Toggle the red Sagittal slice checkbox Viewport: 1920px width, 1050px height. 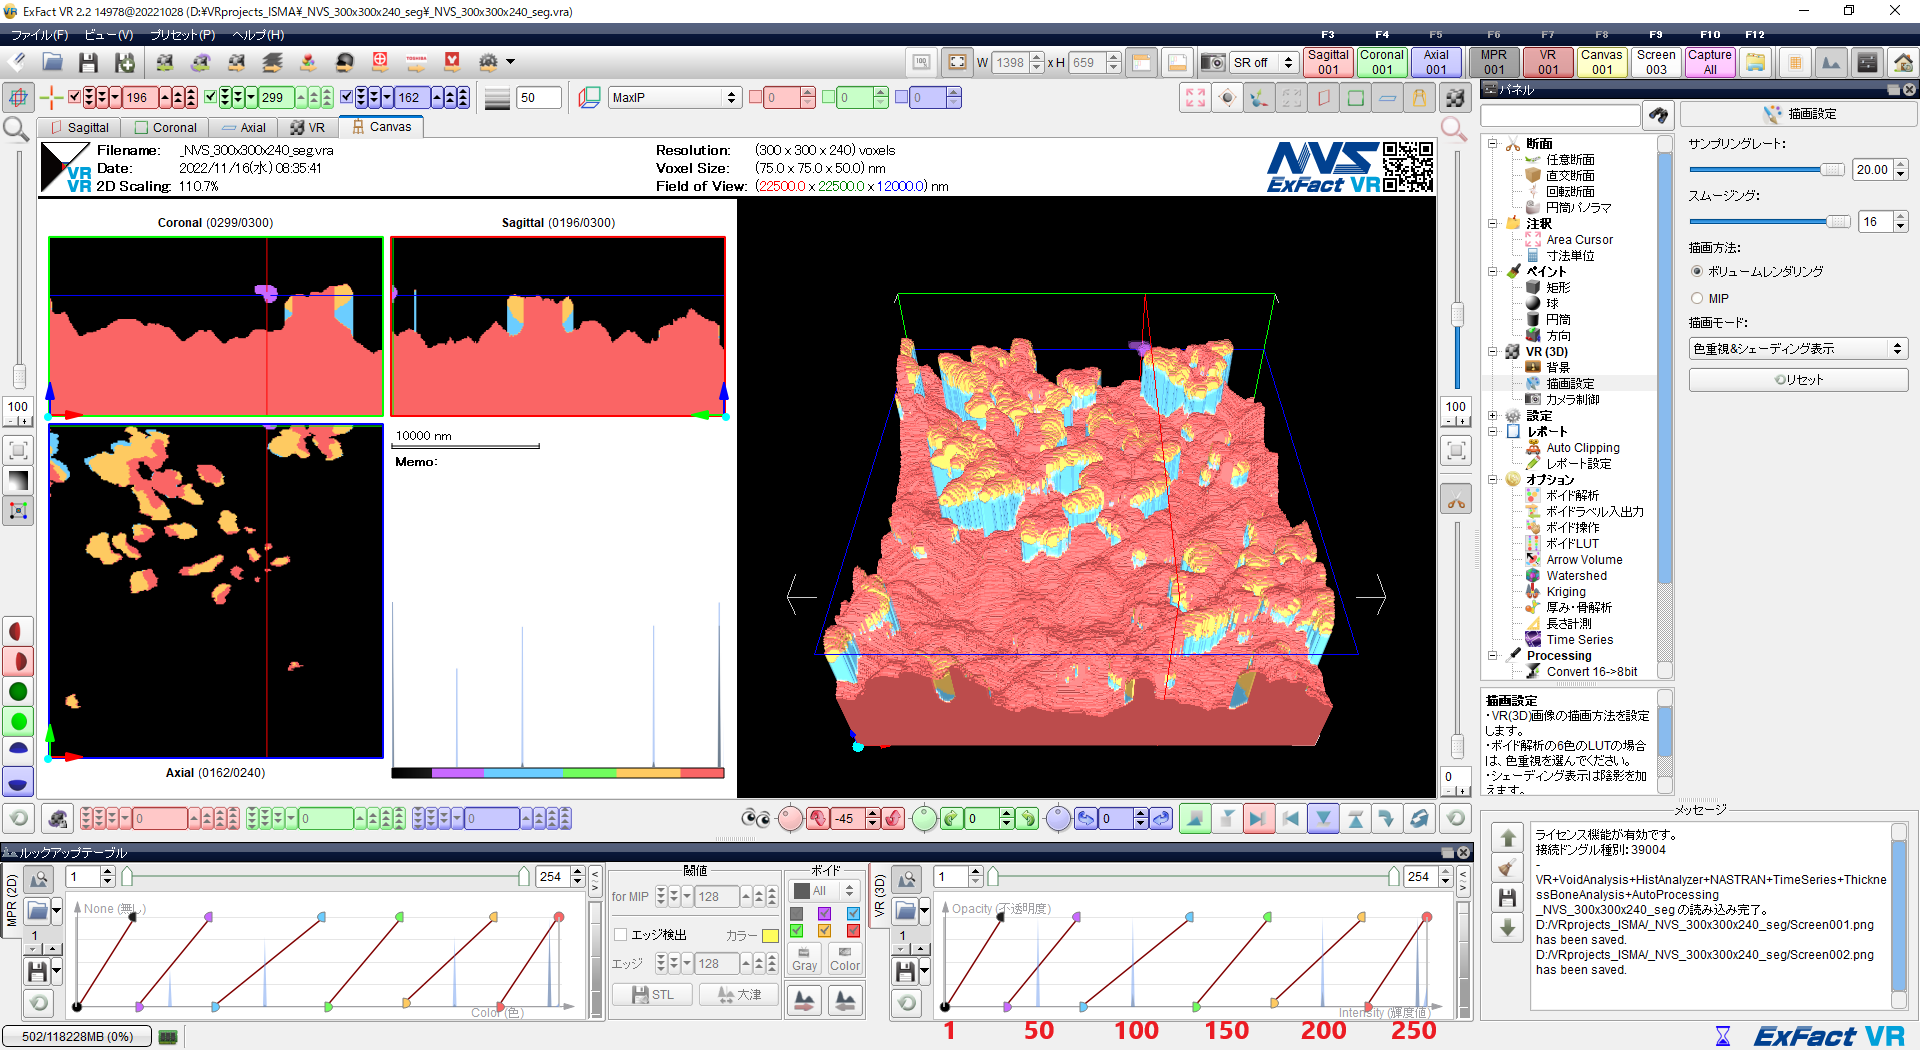(x=75, y=97)
